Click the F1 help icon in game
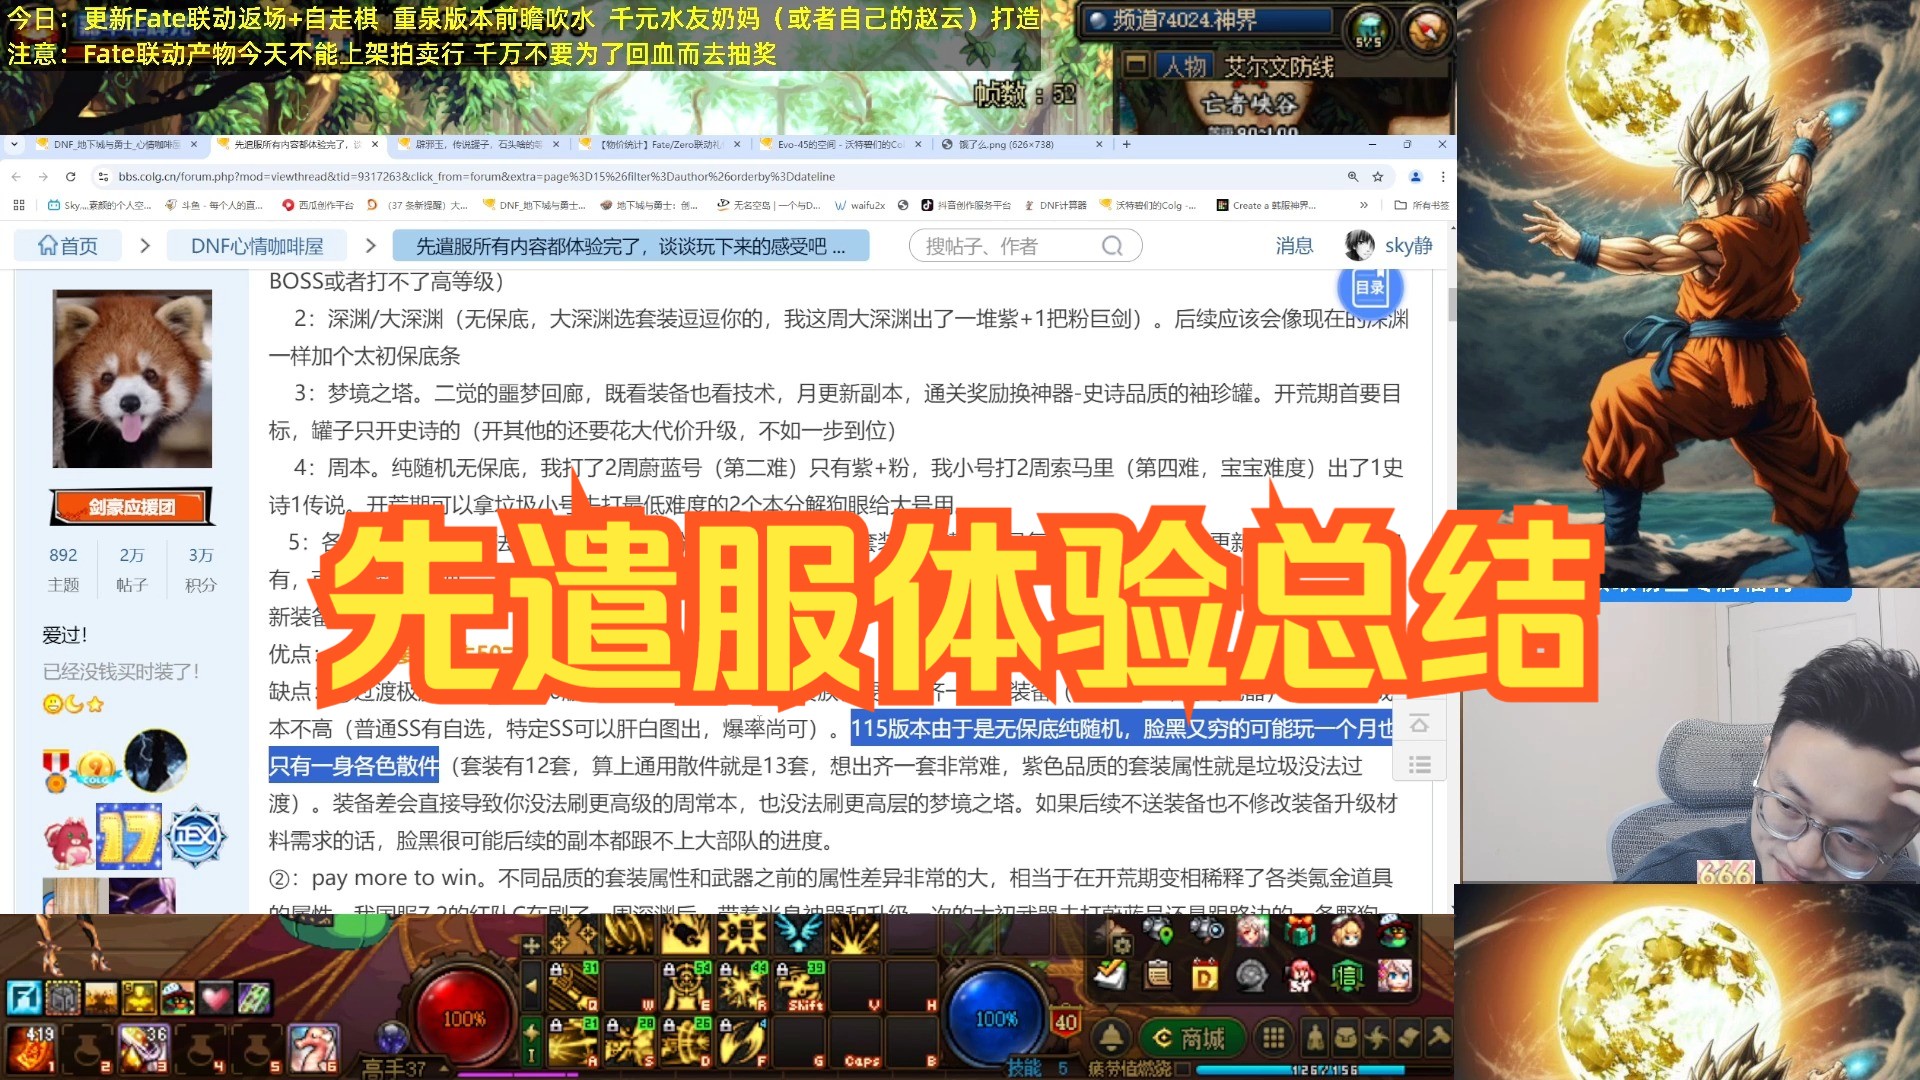This screenshot has height=1080, width=1920. coord(24,997)
